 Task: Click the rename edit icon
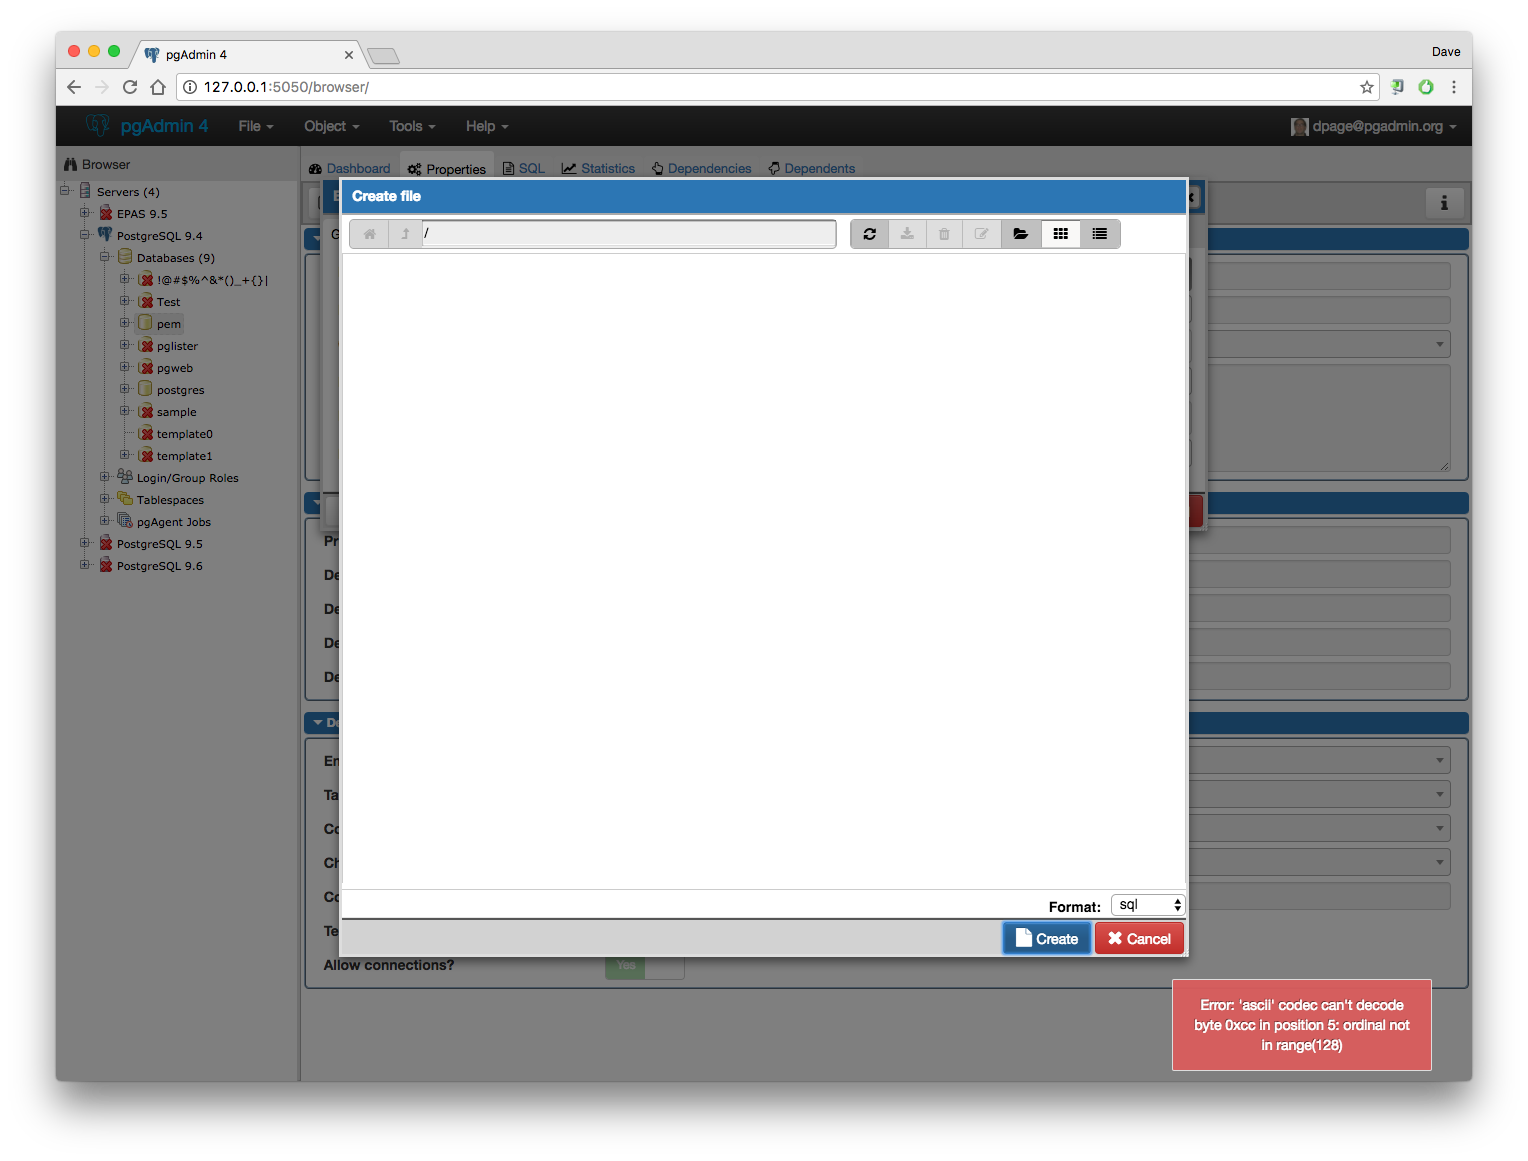click(982, 234)
